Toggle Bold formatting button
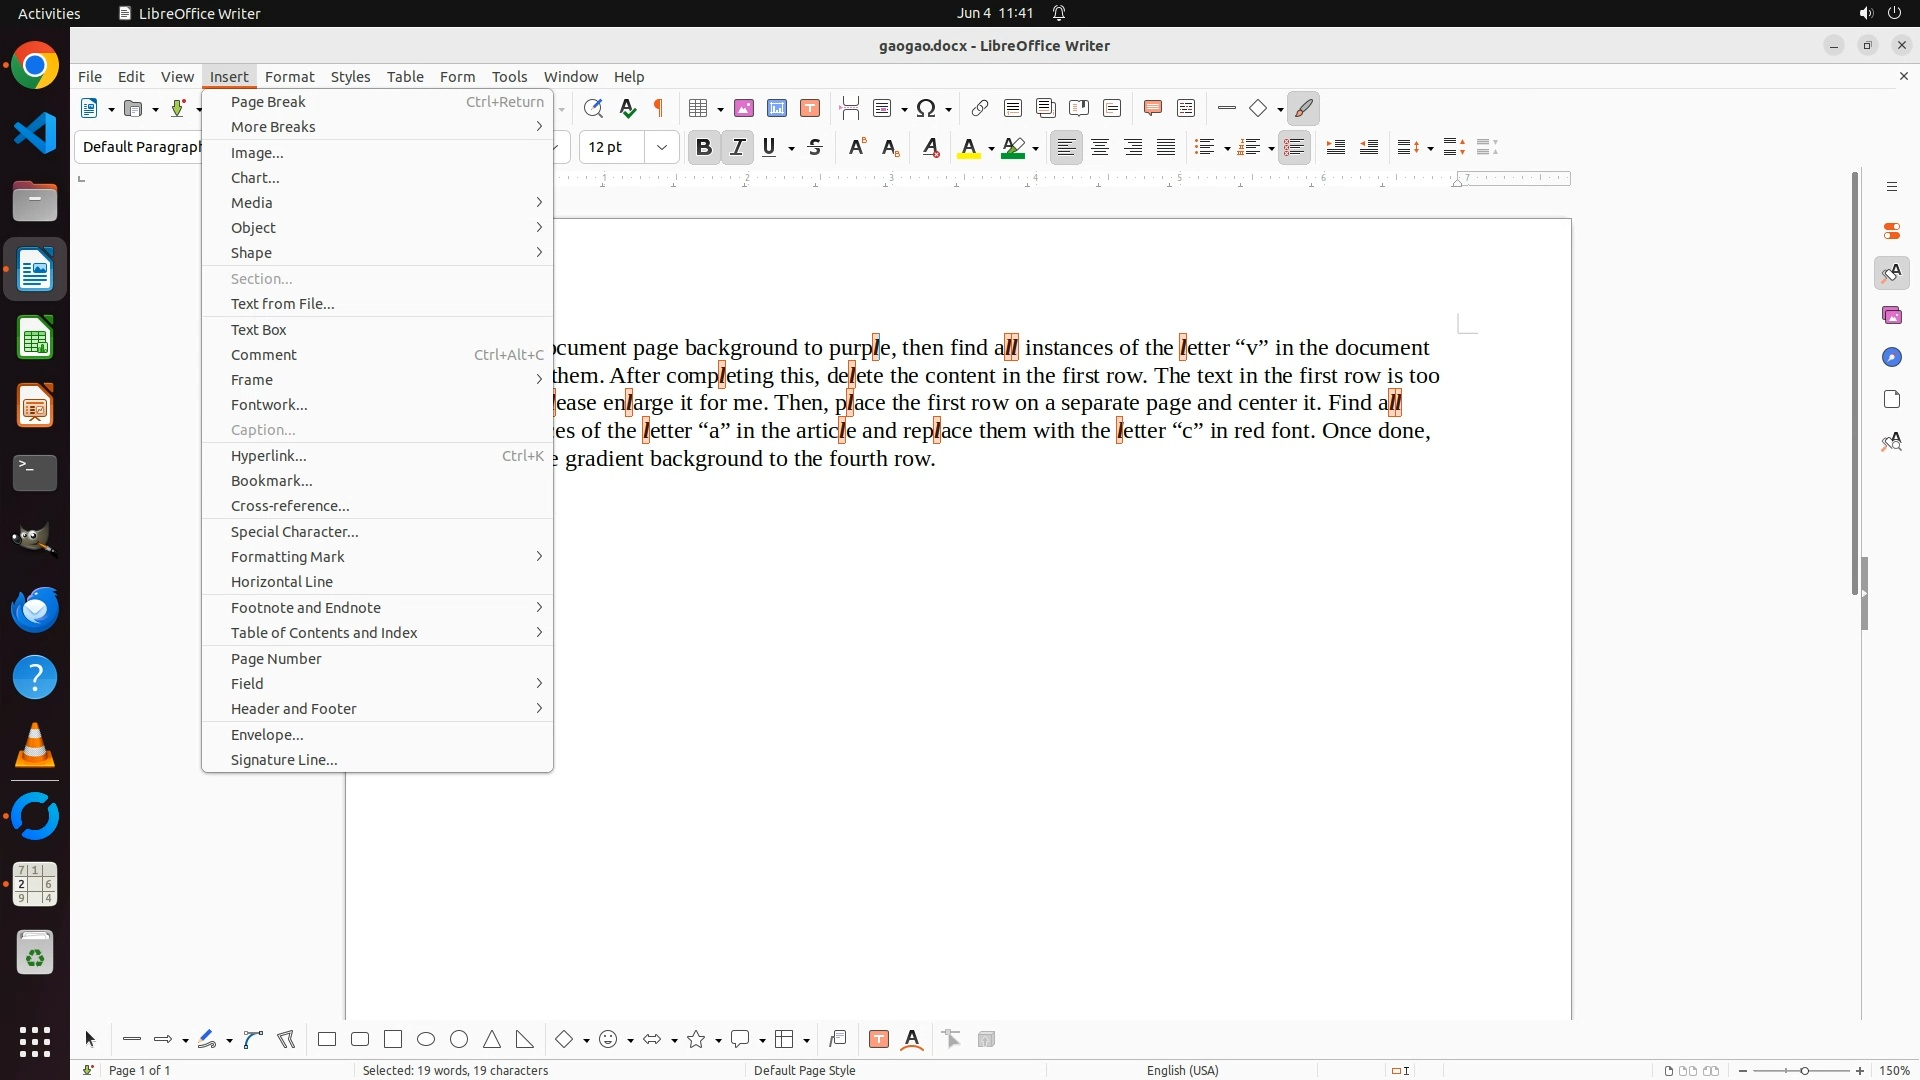This screenshot has width=1920, height=1080. coord(703,148)
